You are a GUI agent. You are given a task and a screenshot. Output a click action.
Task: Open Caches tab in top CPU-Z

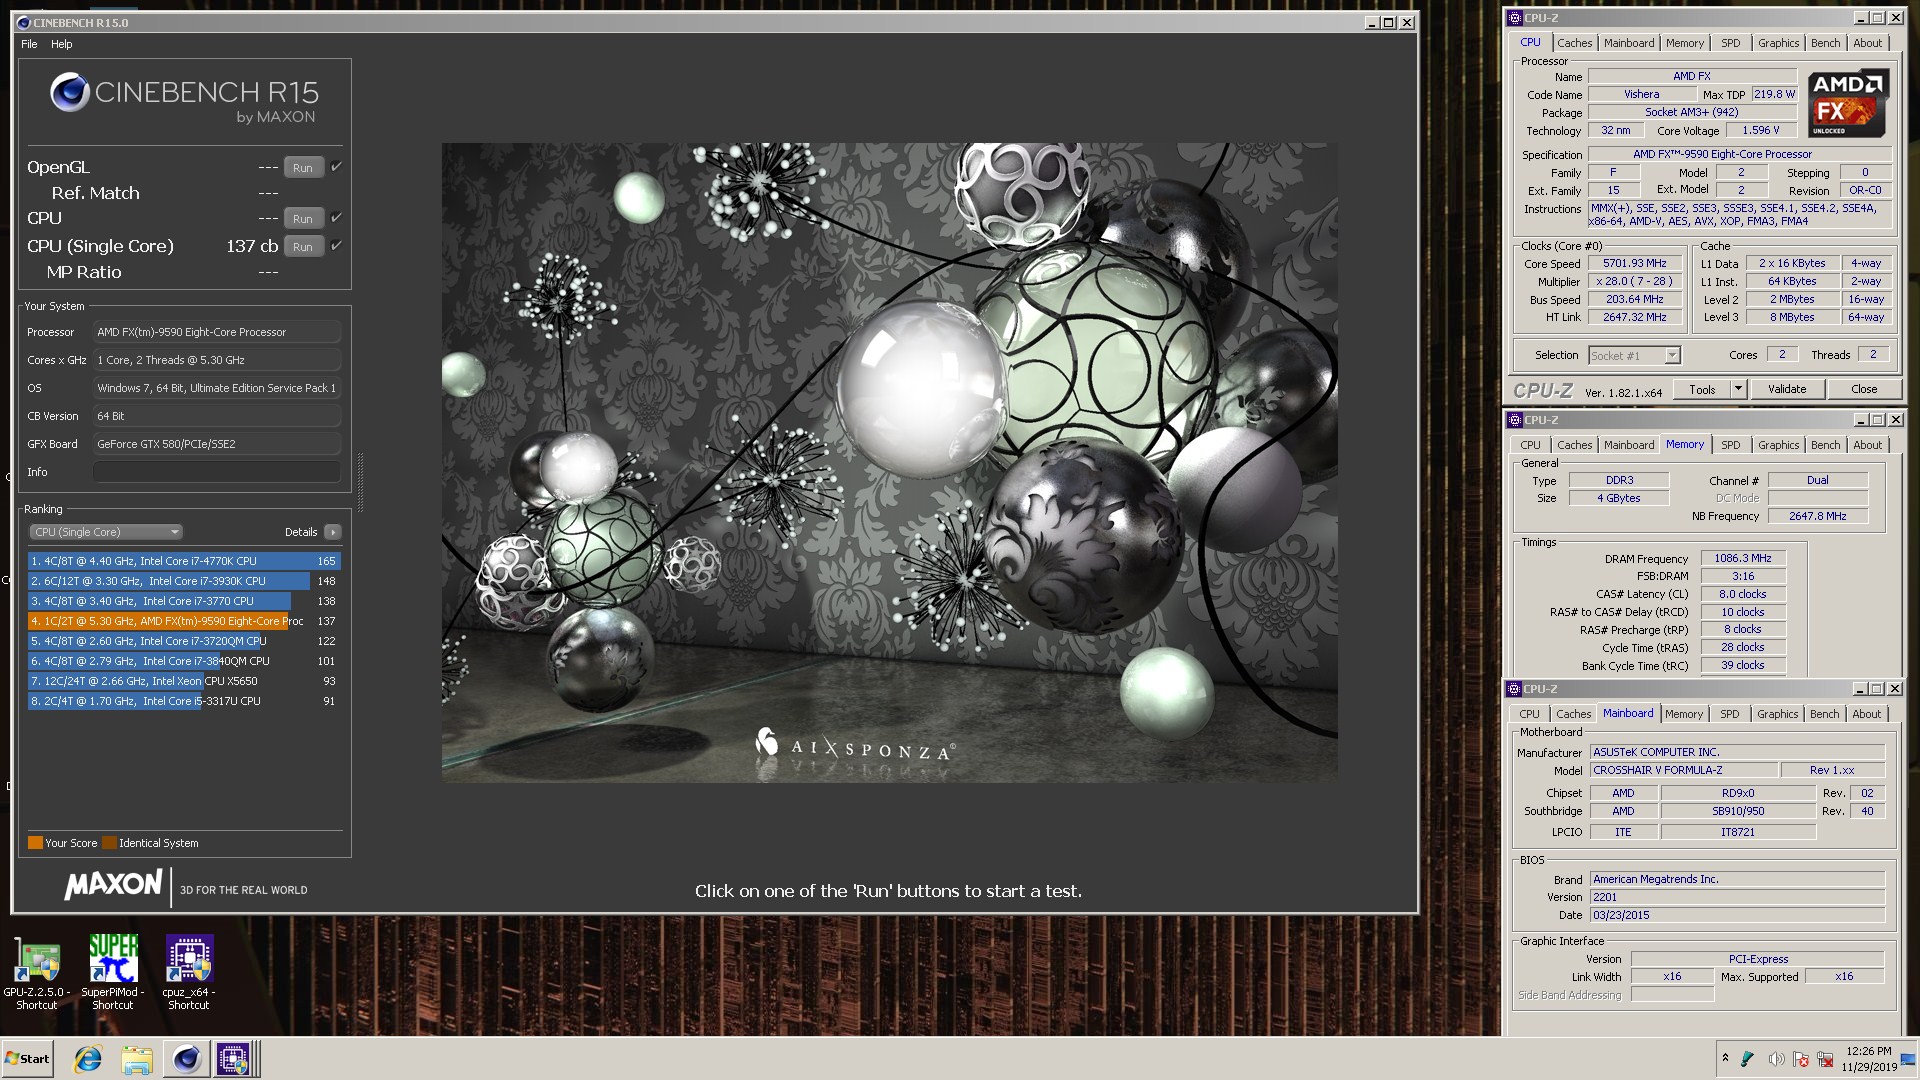(x=1574, y=43)
